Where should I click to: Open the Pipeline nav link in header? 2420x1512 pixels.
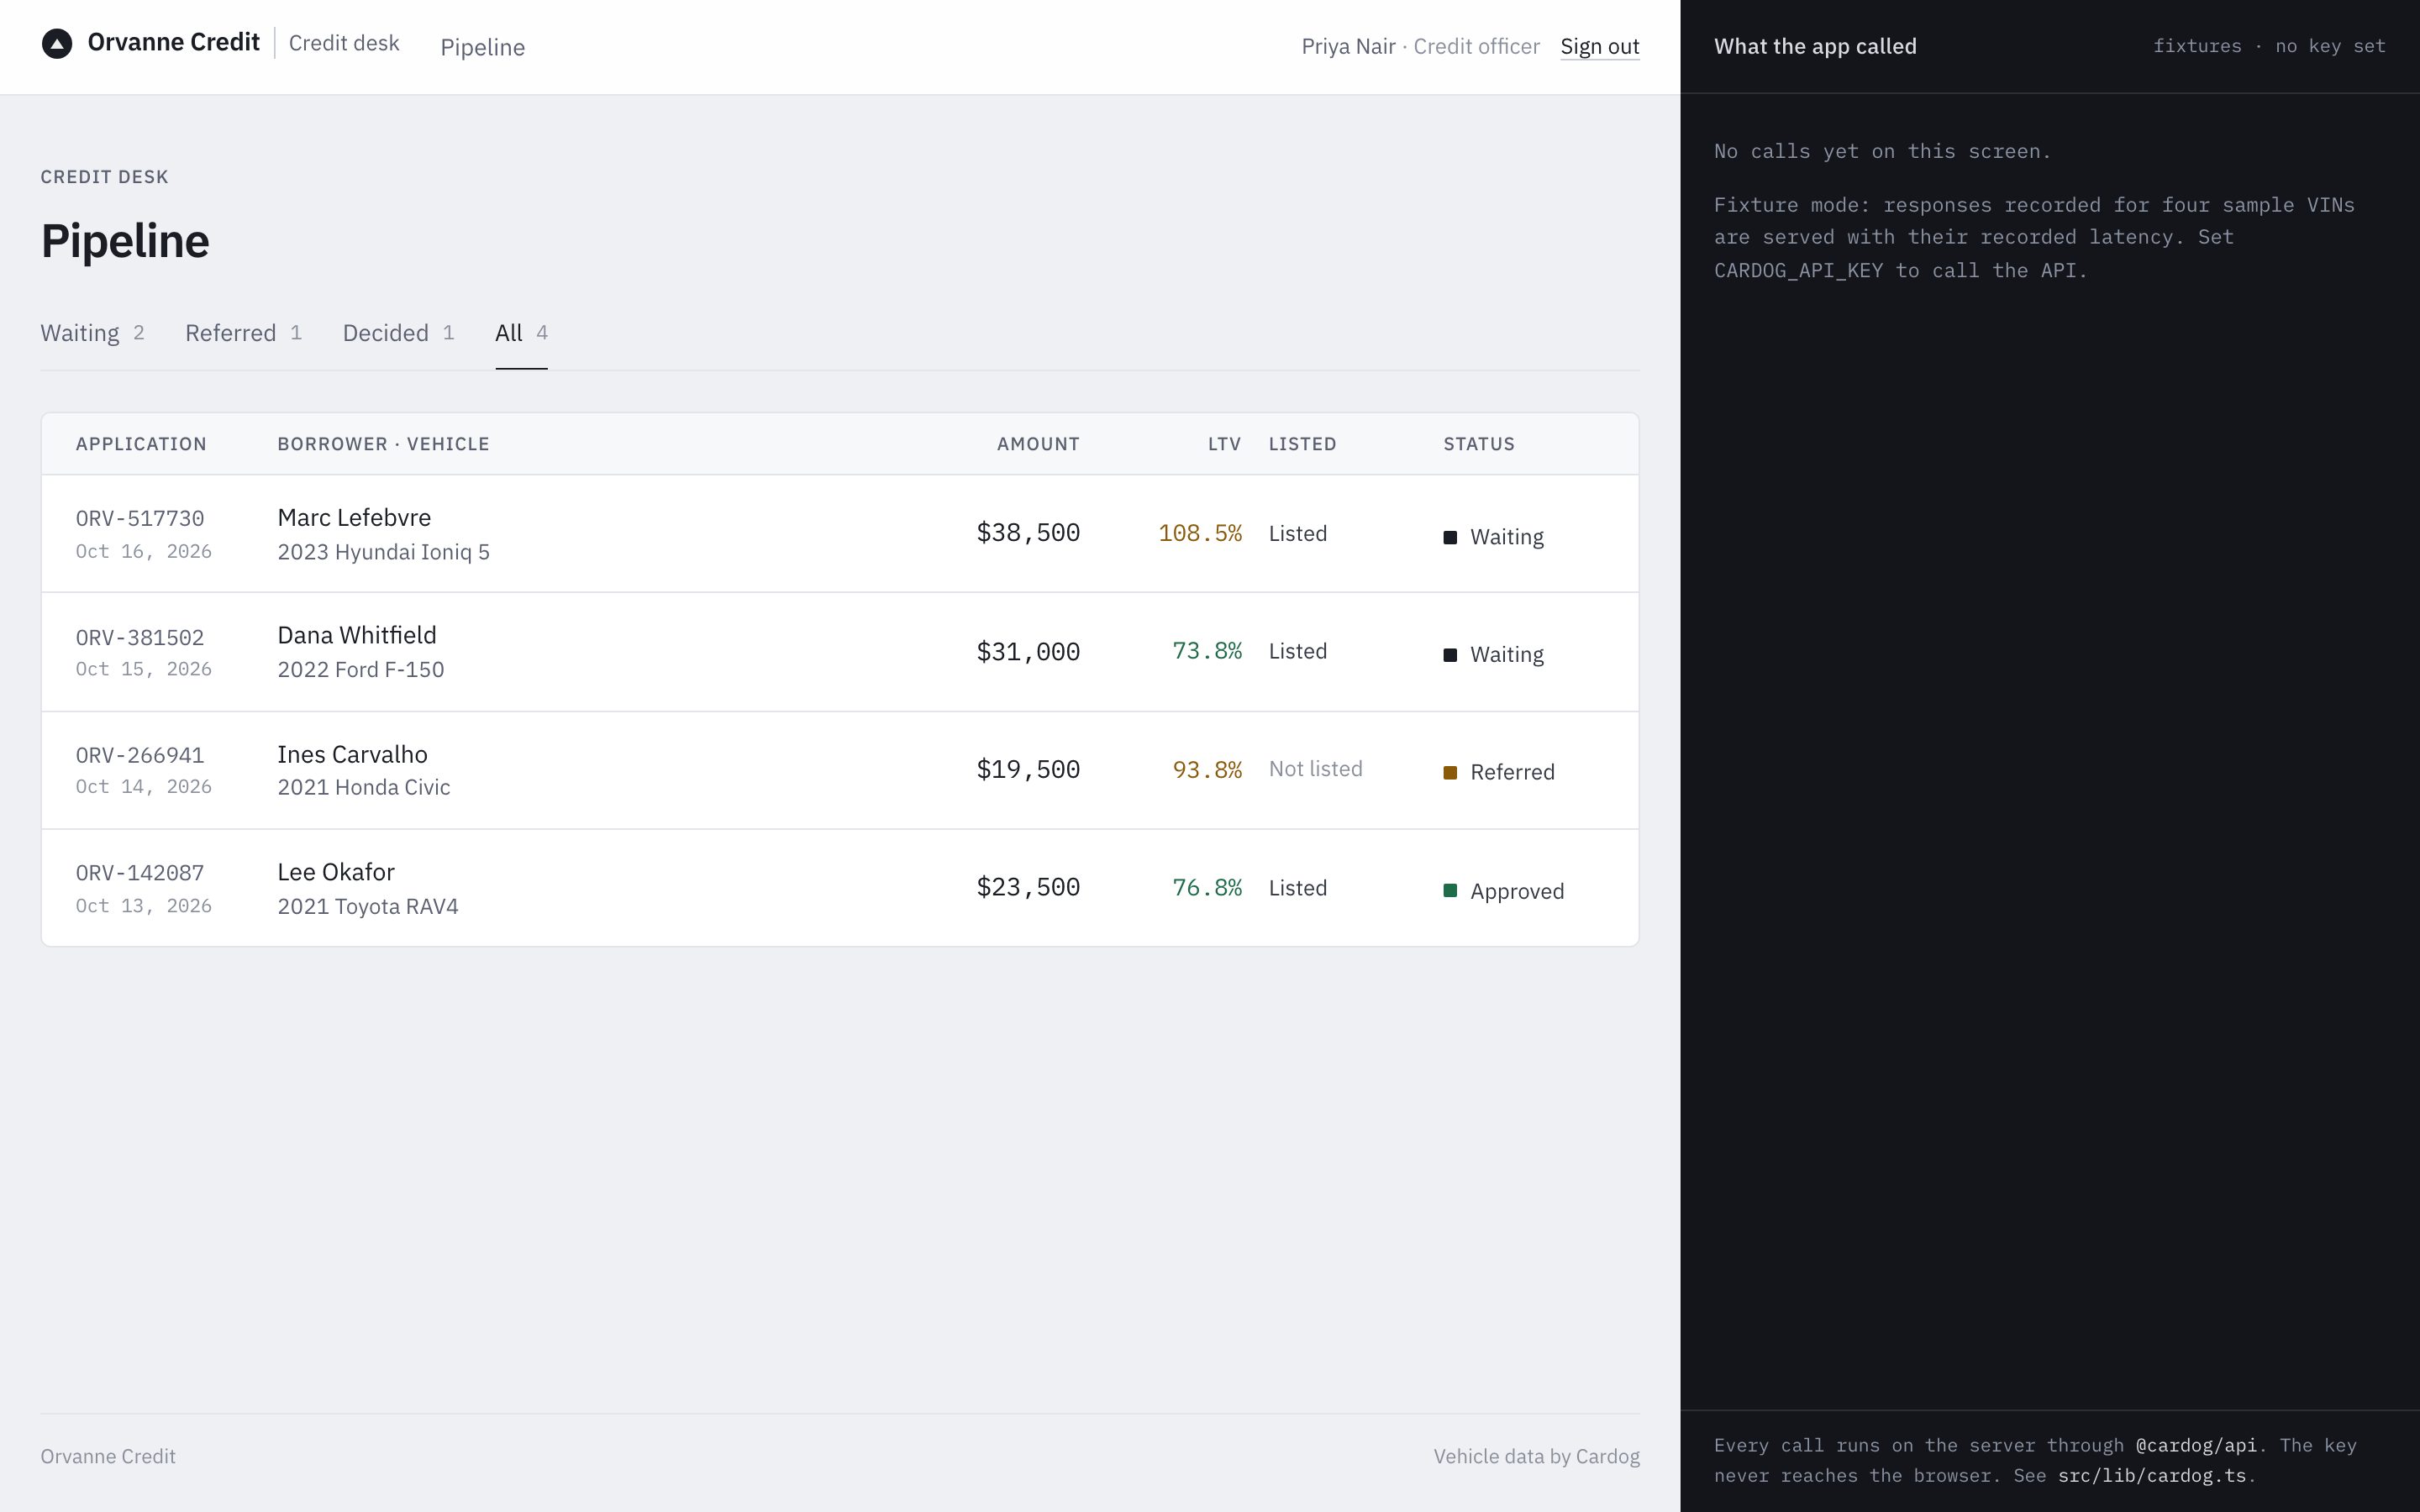point(482,47)
